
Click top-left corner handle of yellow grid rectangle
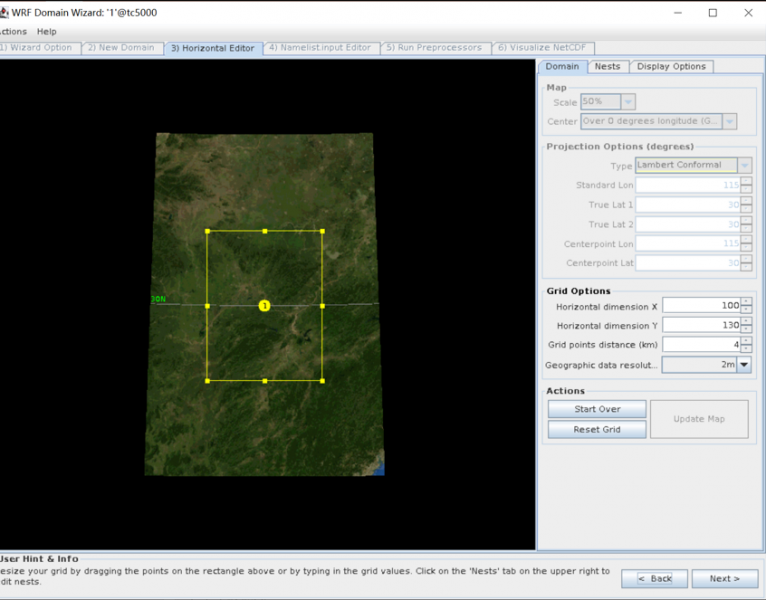(x=207, y=231)
